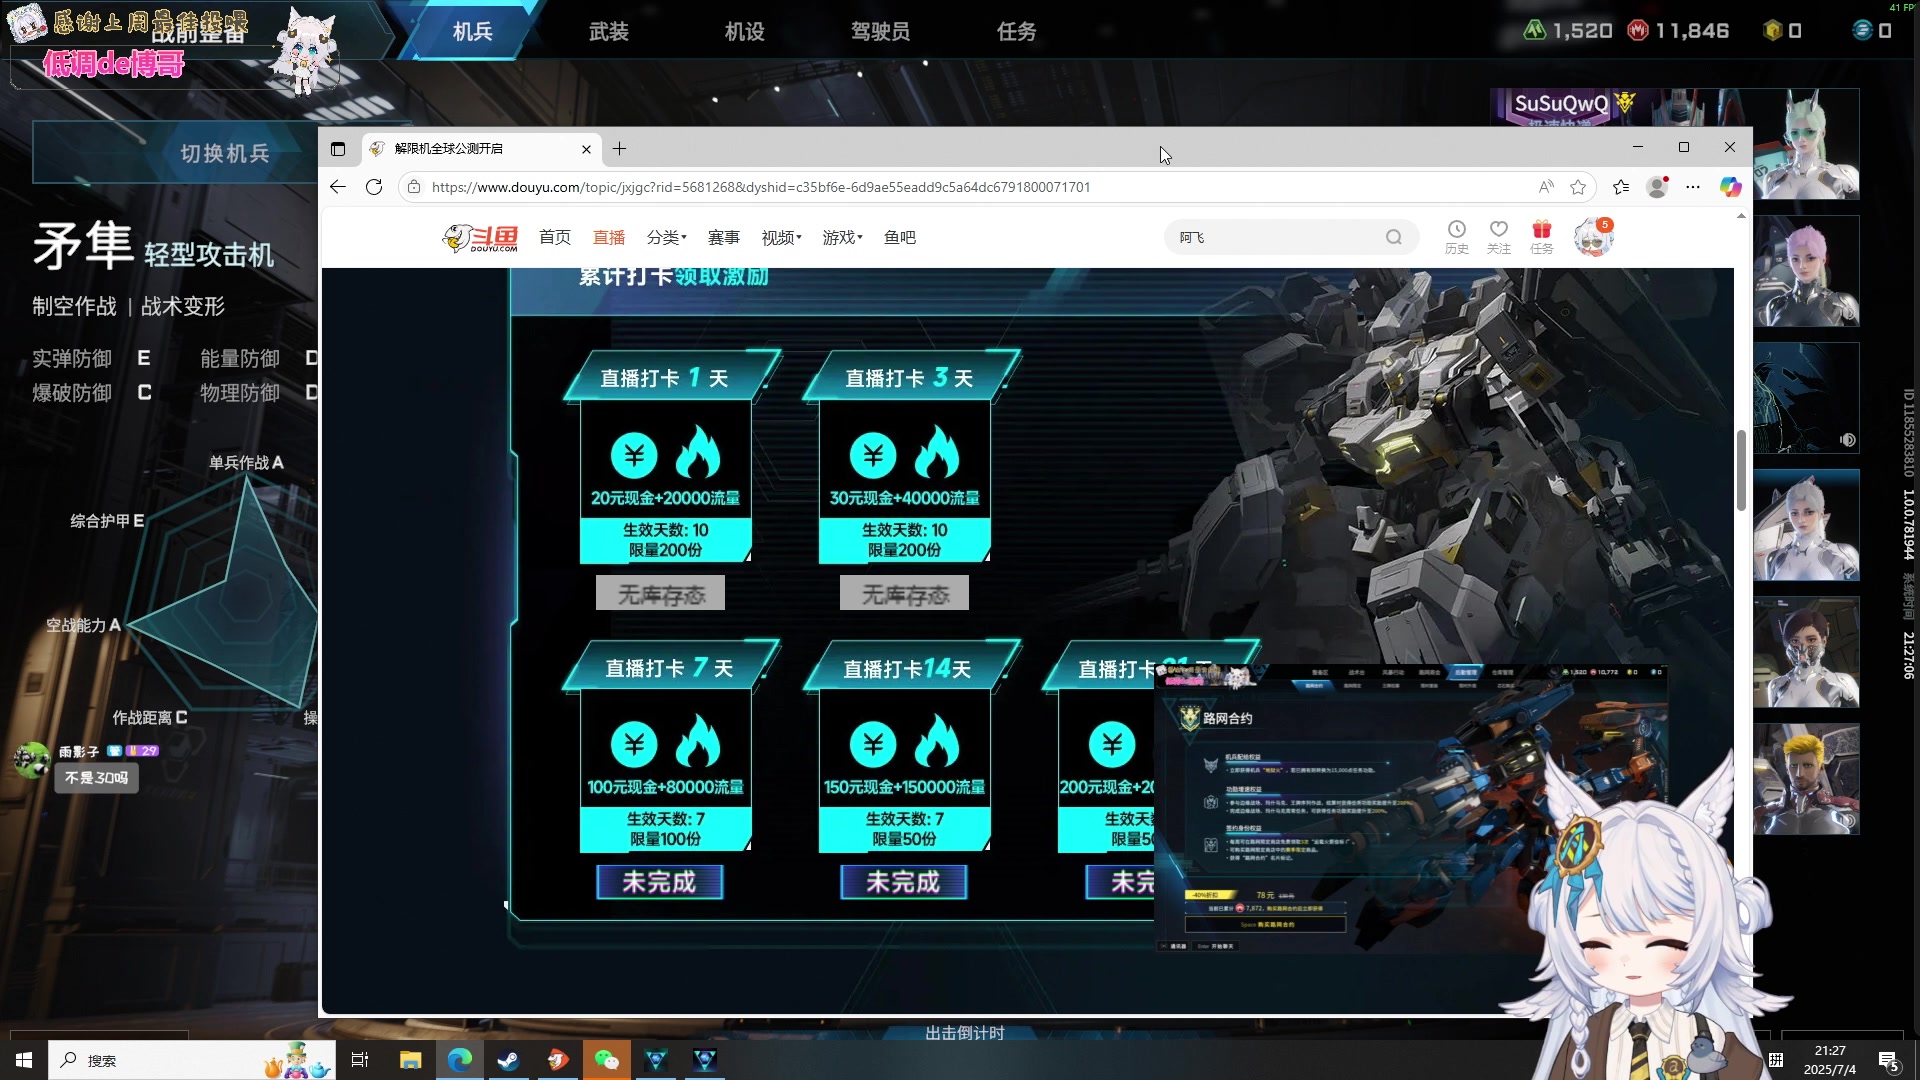This screenshot has width=1920, height=1080.
Task: Click 无库存态 under 直播打卡3天
Action: tap(904, 594)
